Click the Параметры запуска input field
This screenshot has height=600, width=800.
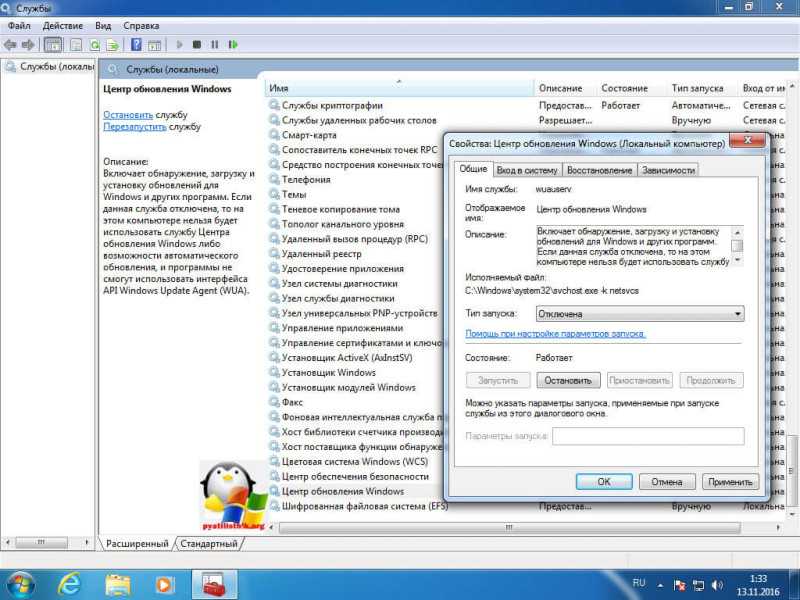[648, 436]
